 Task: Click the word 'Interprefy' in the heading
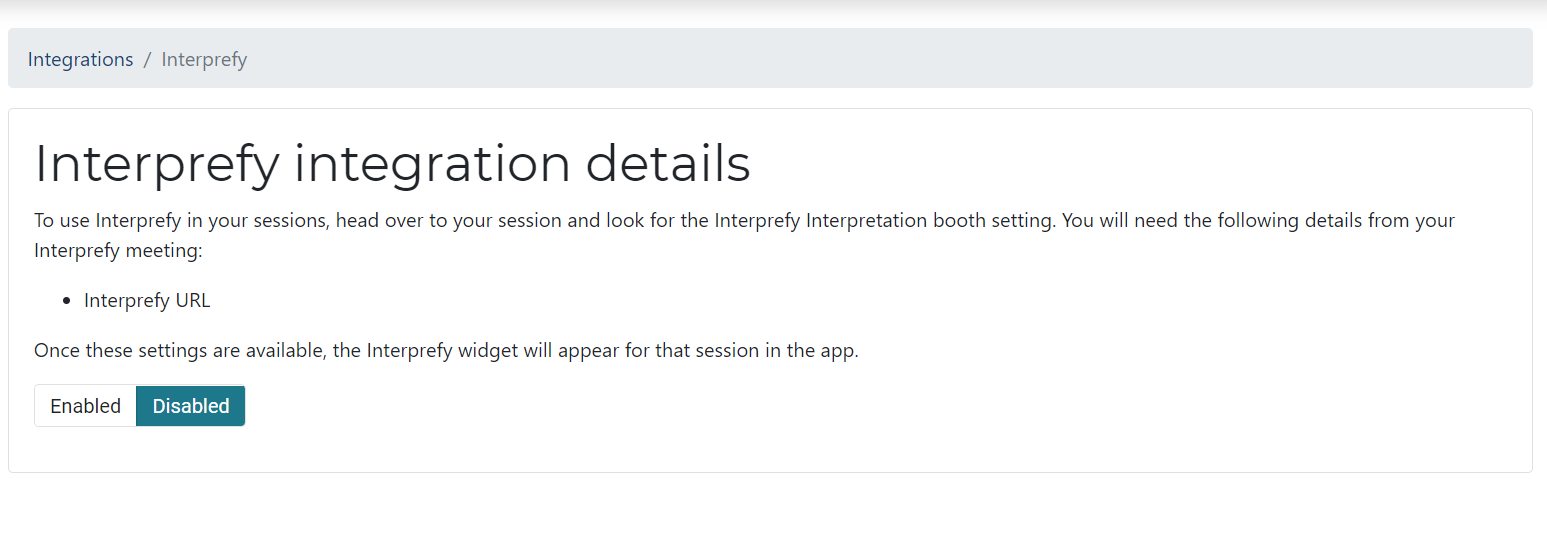coord(157,164)
